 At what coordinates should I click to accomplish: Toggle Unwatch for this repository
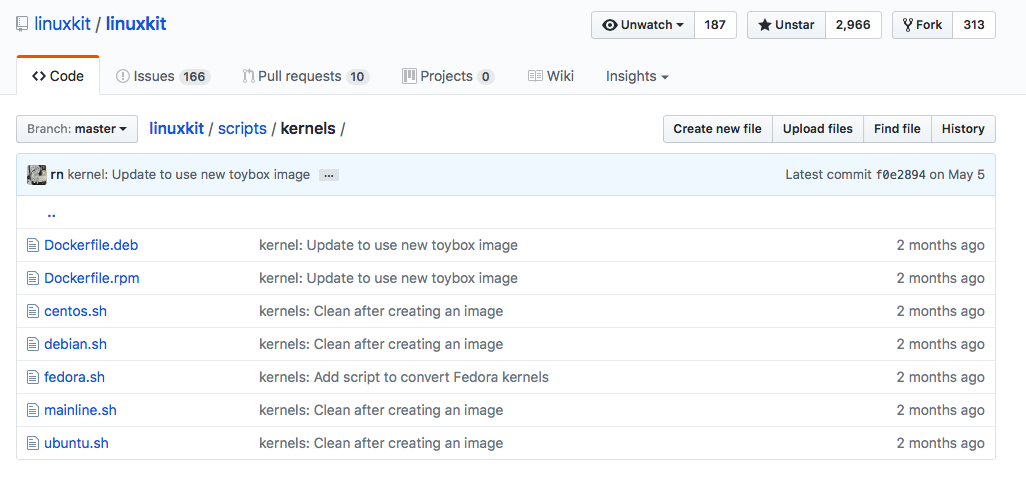click(643, 25)
